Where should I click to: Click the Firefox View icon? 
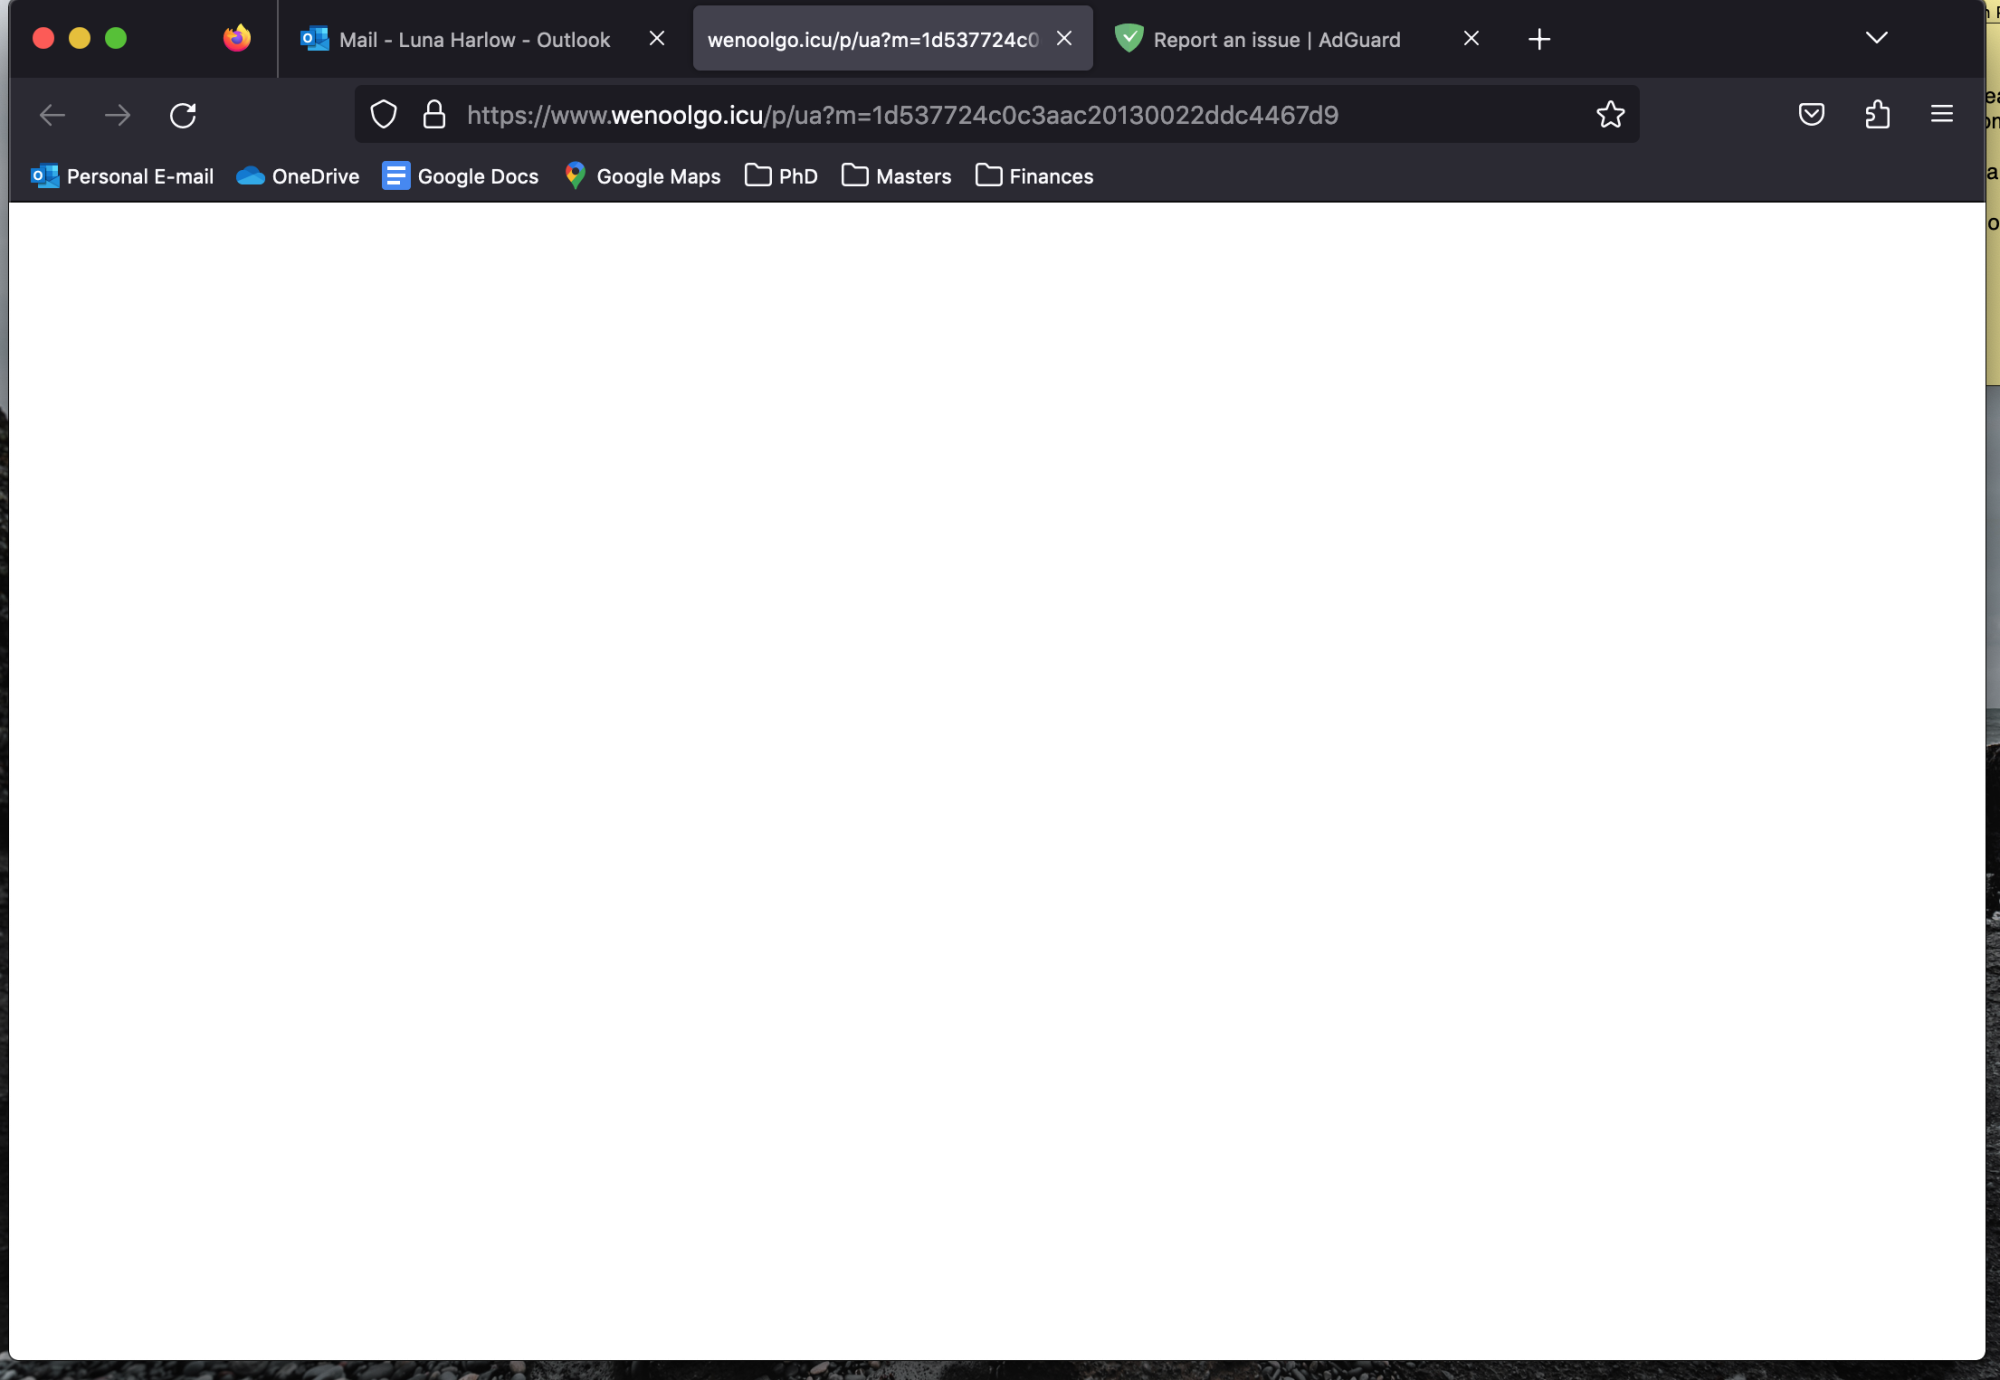[x=237, y=39]
